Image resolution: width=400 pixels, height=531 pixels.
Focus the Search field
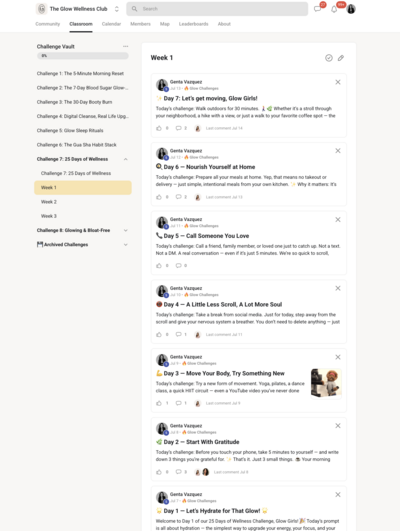[217, 9]
